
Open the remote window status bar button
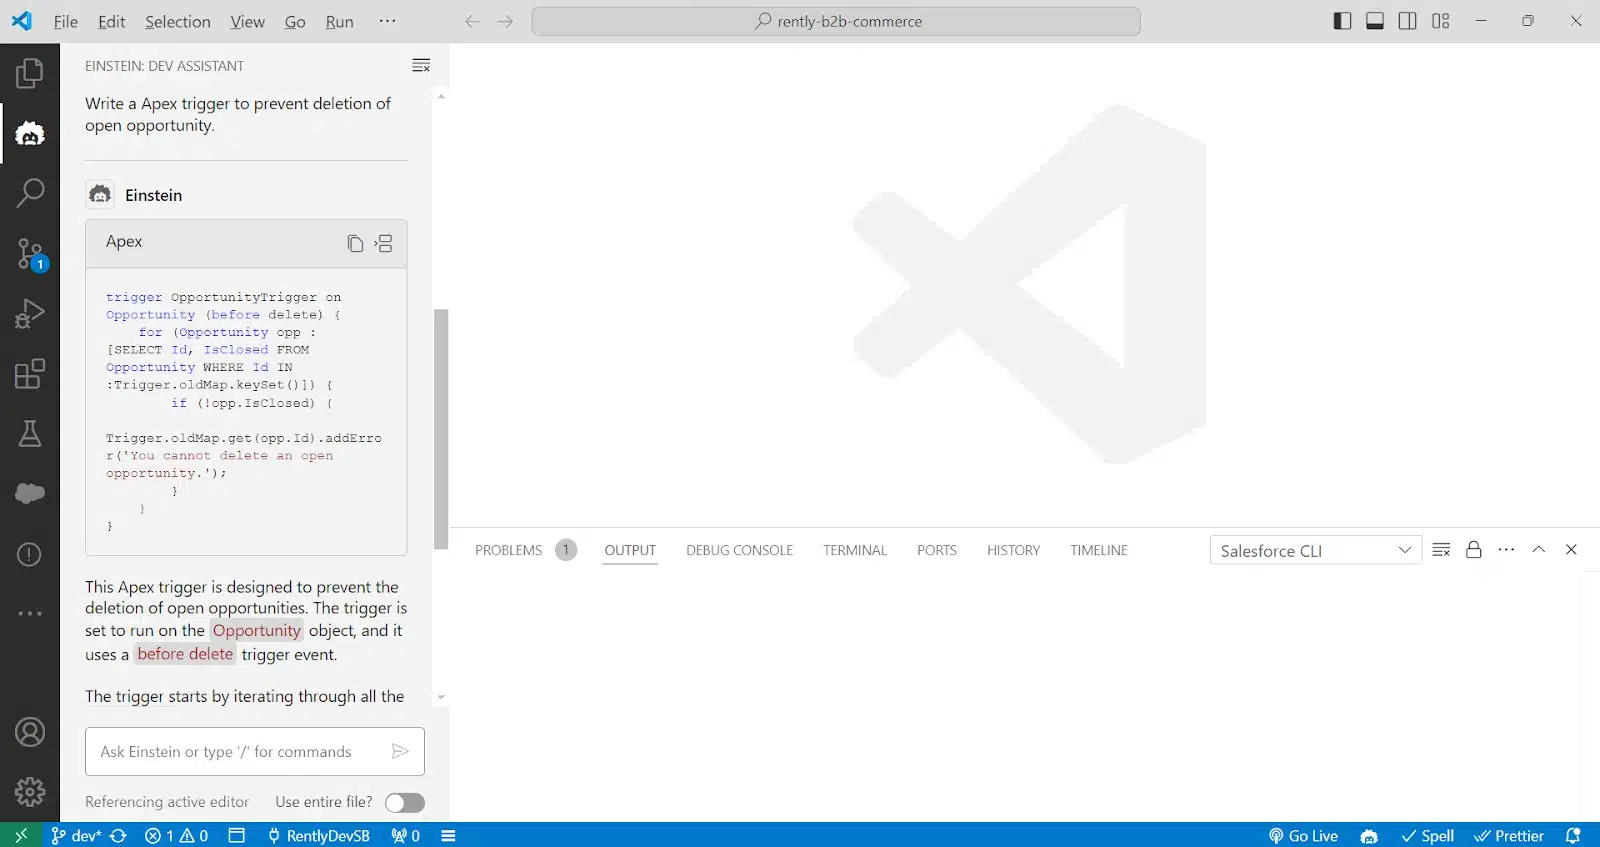point(21,835)
